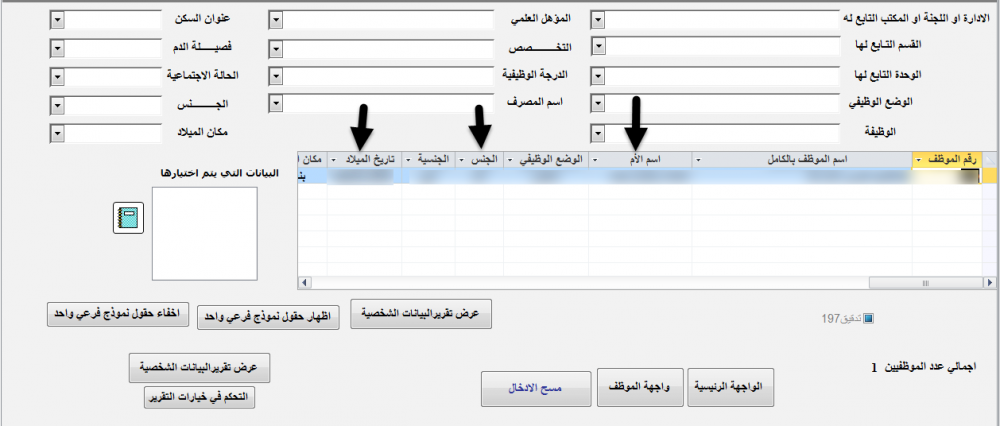Select the تاريخ الميلاد column header
1000x426 pixels.
(x=364, y=159)
